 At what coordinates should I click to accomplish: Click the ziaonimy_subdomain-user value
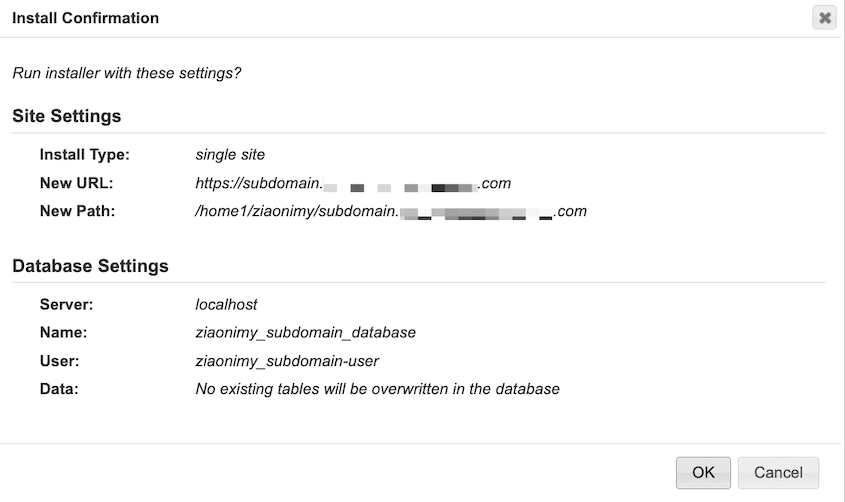click(287, 360)
